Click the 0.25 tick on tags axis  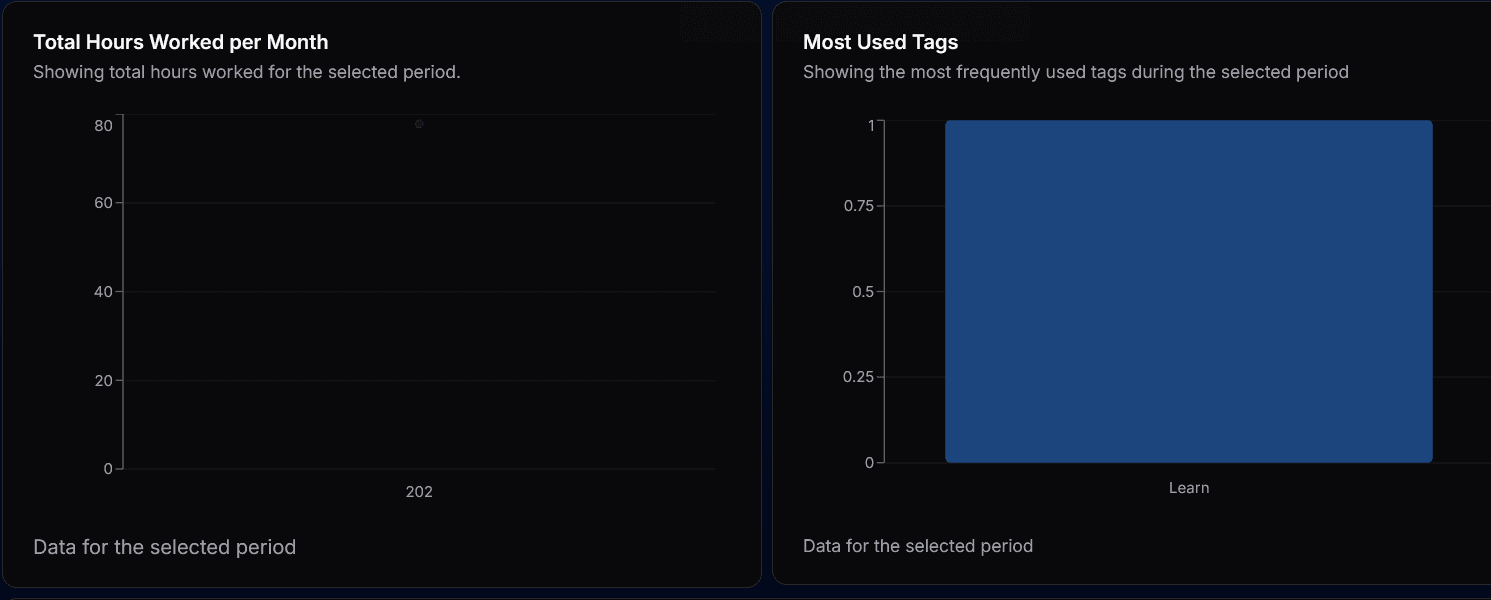tap(859, 377)
